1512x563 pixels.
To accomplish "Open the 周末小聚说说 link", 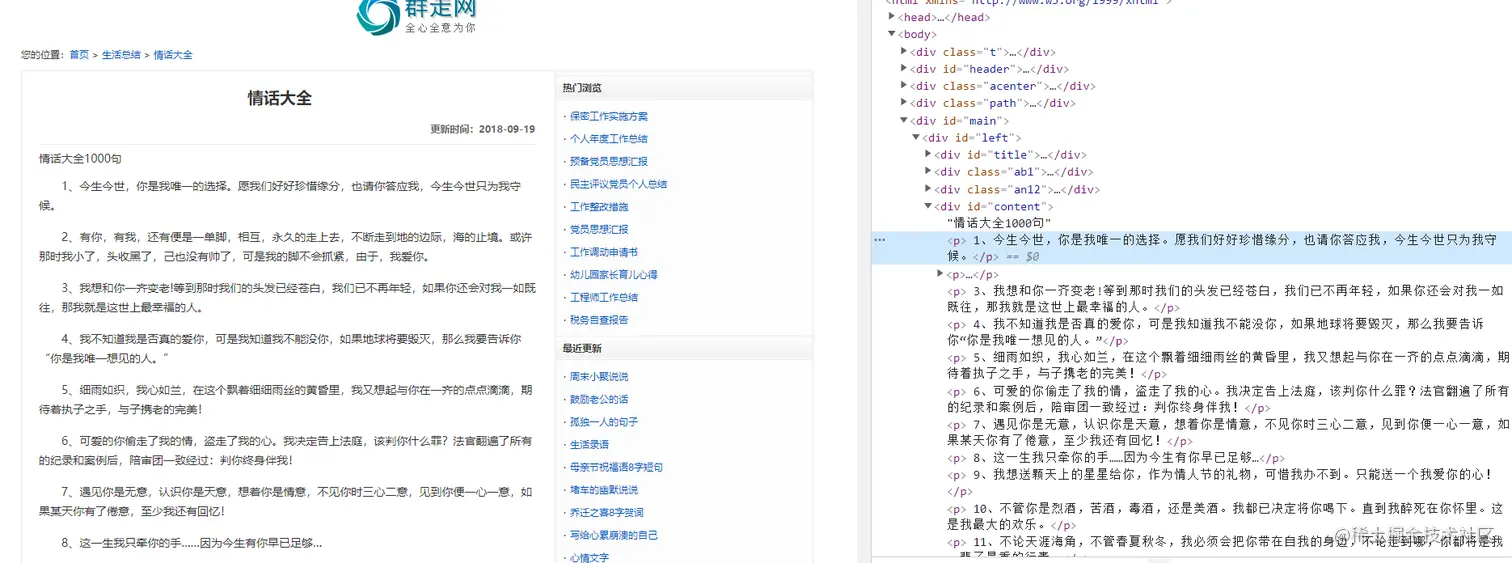I will (x=599, y=377).
